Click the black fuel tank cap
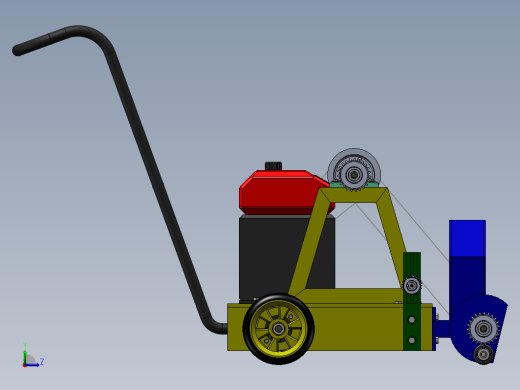Viewport: 520px width, 390px height. (273, 166)
